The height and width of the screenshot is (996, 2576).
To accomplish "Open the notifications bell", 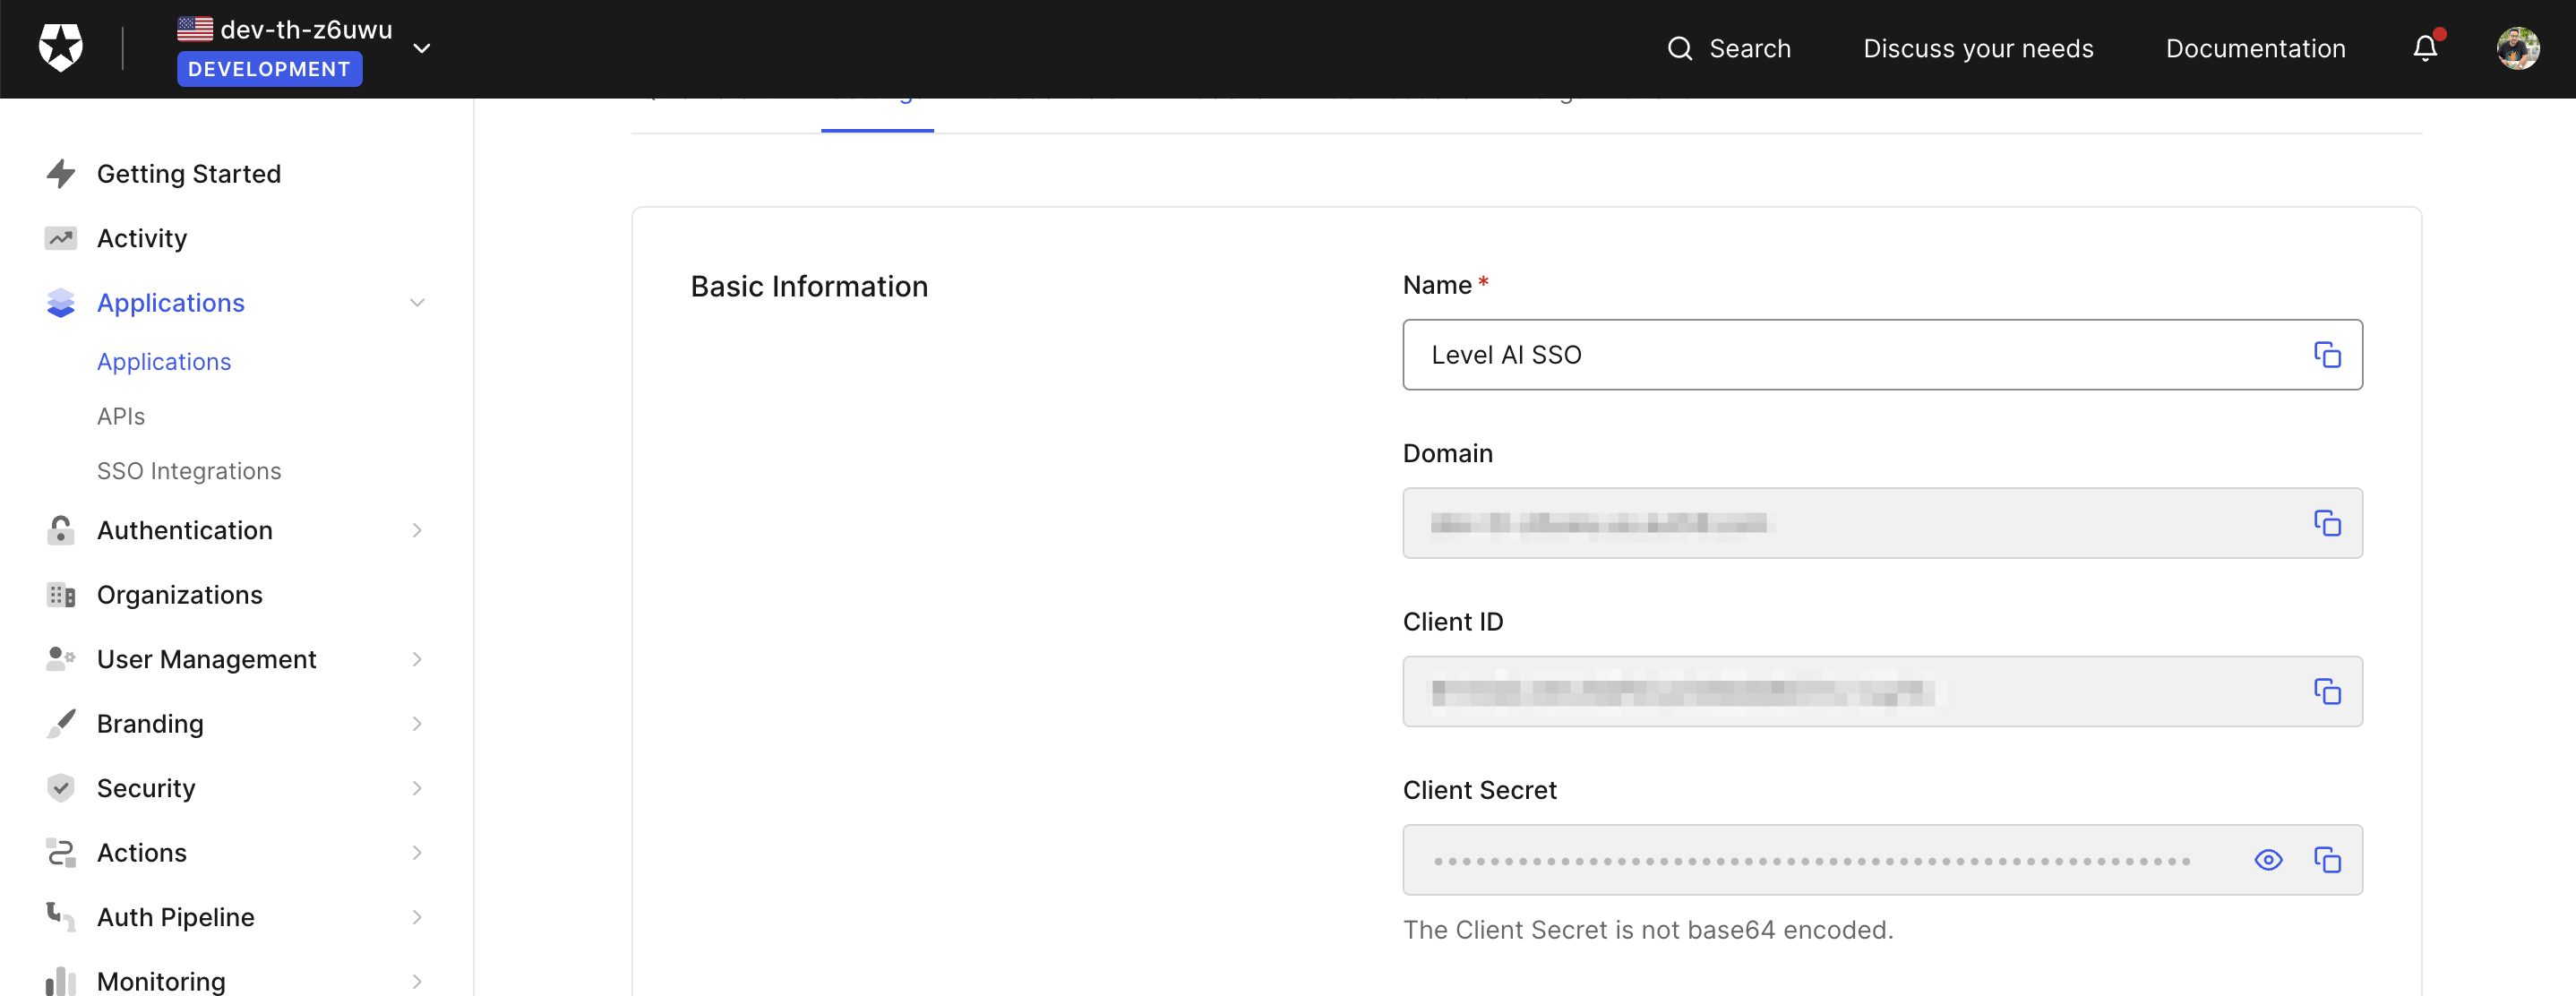I will pos(2425,47).
